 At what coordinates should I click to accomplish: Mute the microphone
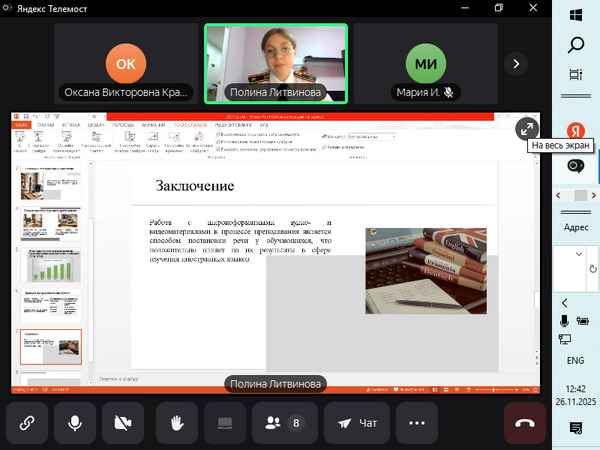(x=75, y=423)
